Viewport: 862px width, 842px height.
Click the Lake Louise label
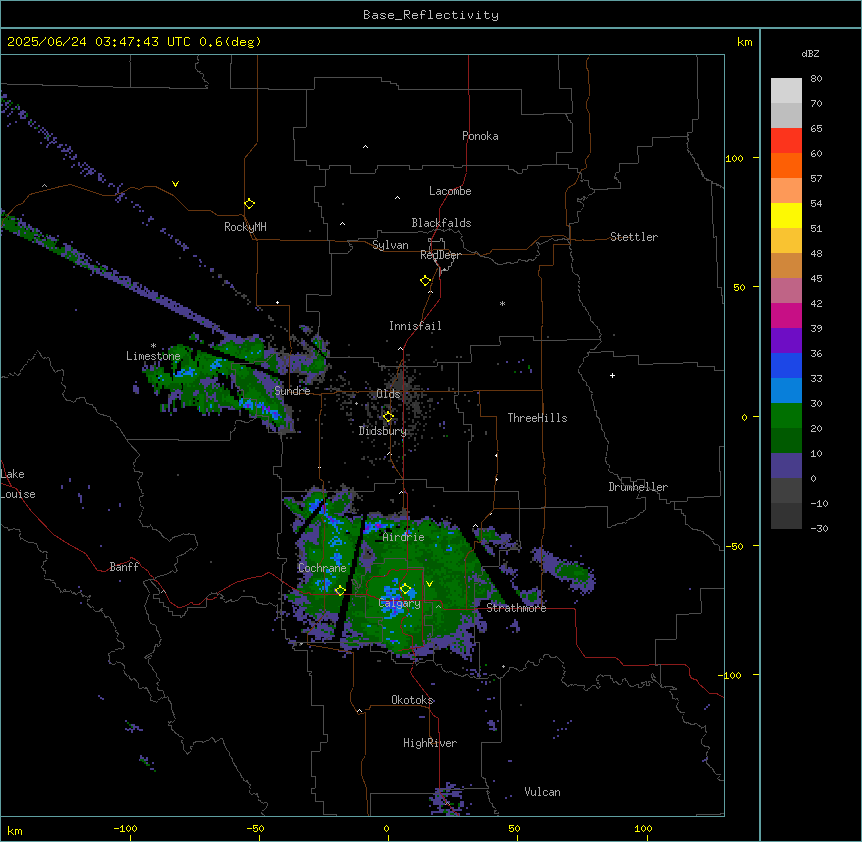point(18,484)
